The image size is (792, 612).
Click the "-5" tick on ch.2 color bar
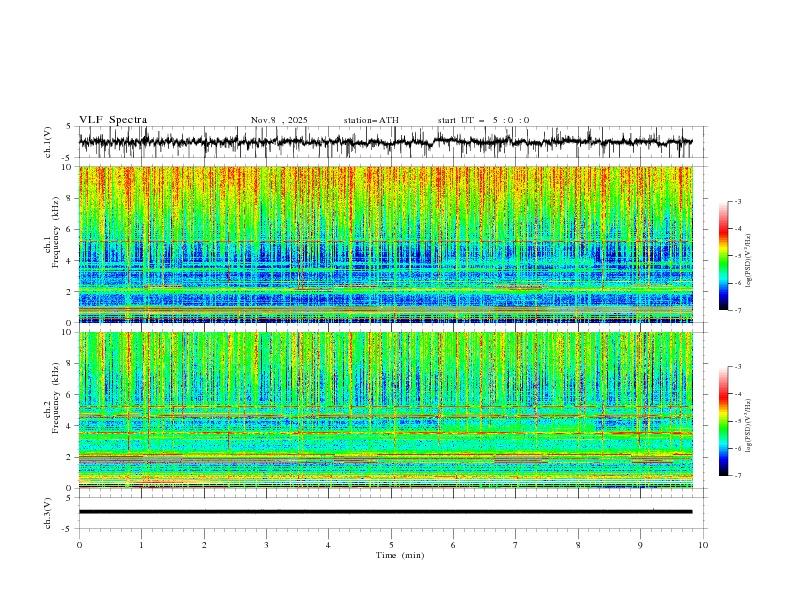tap(738, 421)
